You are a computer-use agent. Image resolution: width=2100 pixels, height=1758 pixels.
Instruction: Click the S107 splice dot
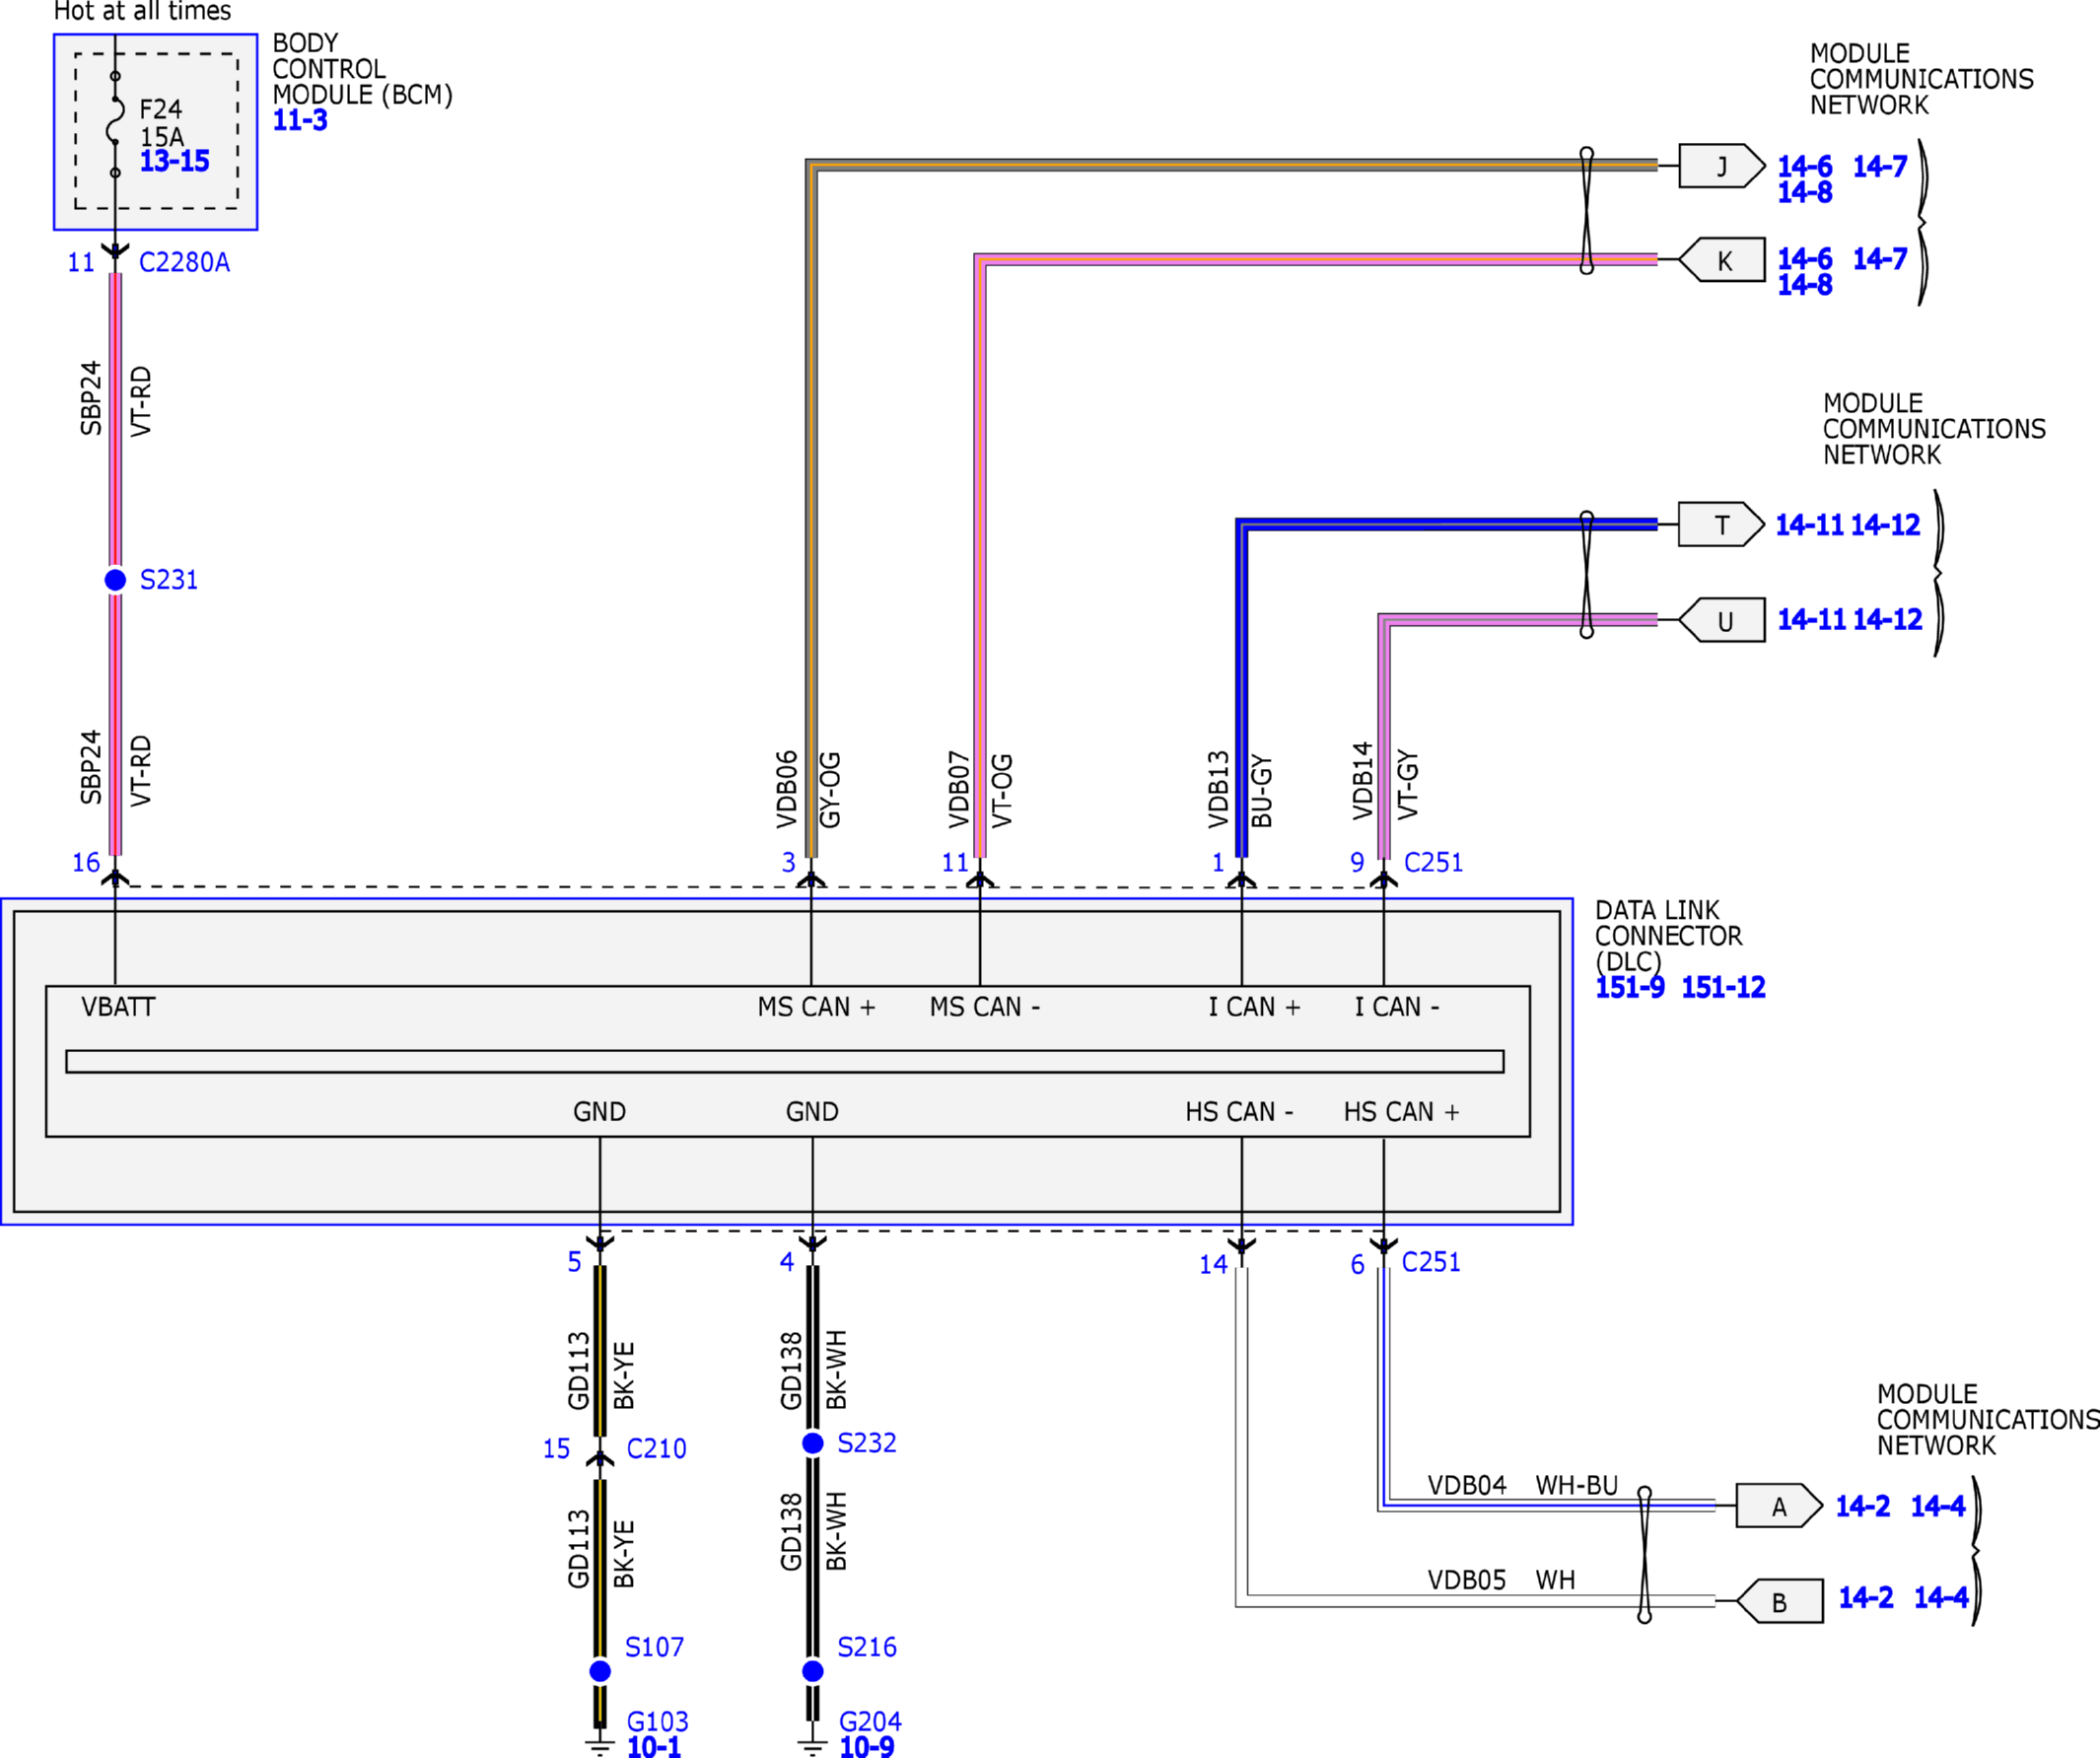tap(600, 1671)
